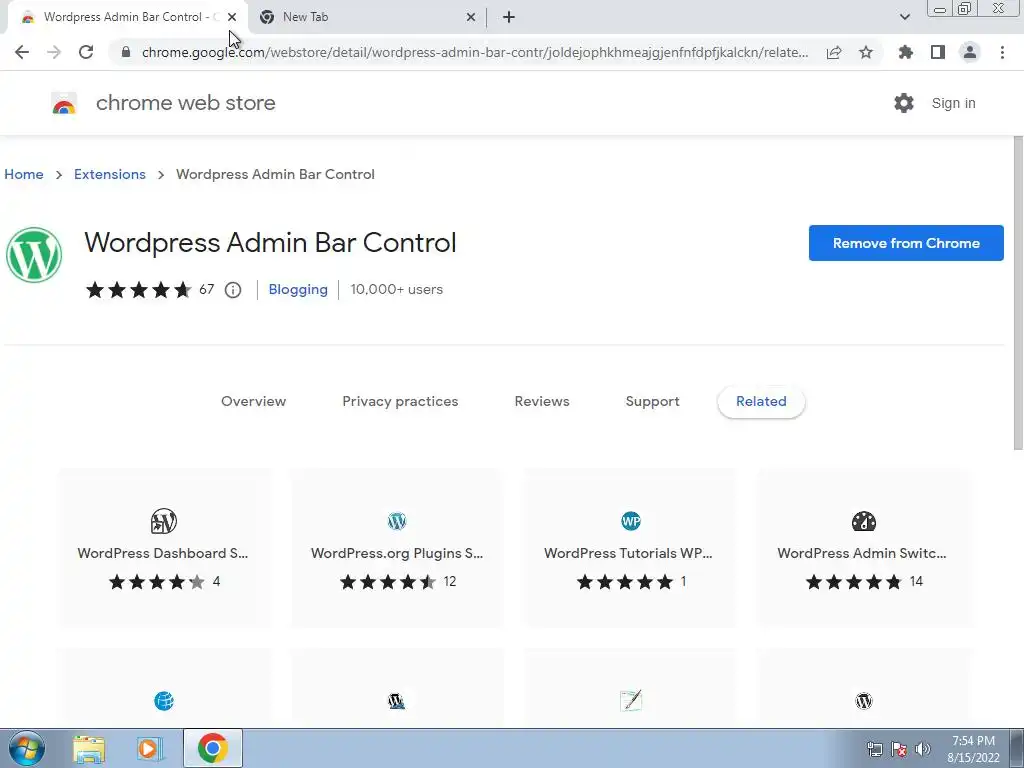
Task: Select the Related tab
Action: click(761, 402)
